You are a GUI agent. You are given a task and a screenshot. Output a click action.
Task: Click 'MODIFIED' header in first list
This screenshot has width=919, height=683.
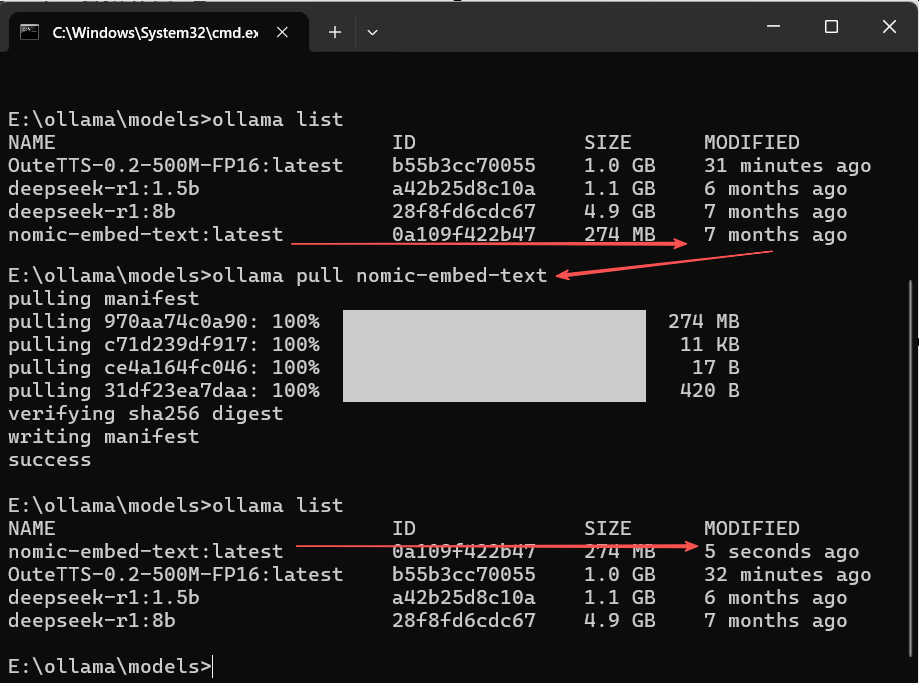pyautogui.click(x=752, y=142)
